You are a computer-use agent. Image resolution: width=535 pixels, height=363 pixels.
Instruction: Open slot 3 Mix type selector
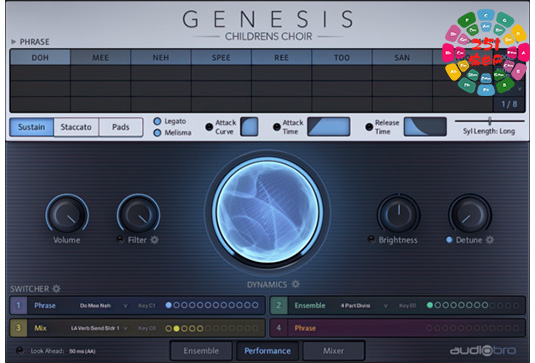(x=40, y=328)
